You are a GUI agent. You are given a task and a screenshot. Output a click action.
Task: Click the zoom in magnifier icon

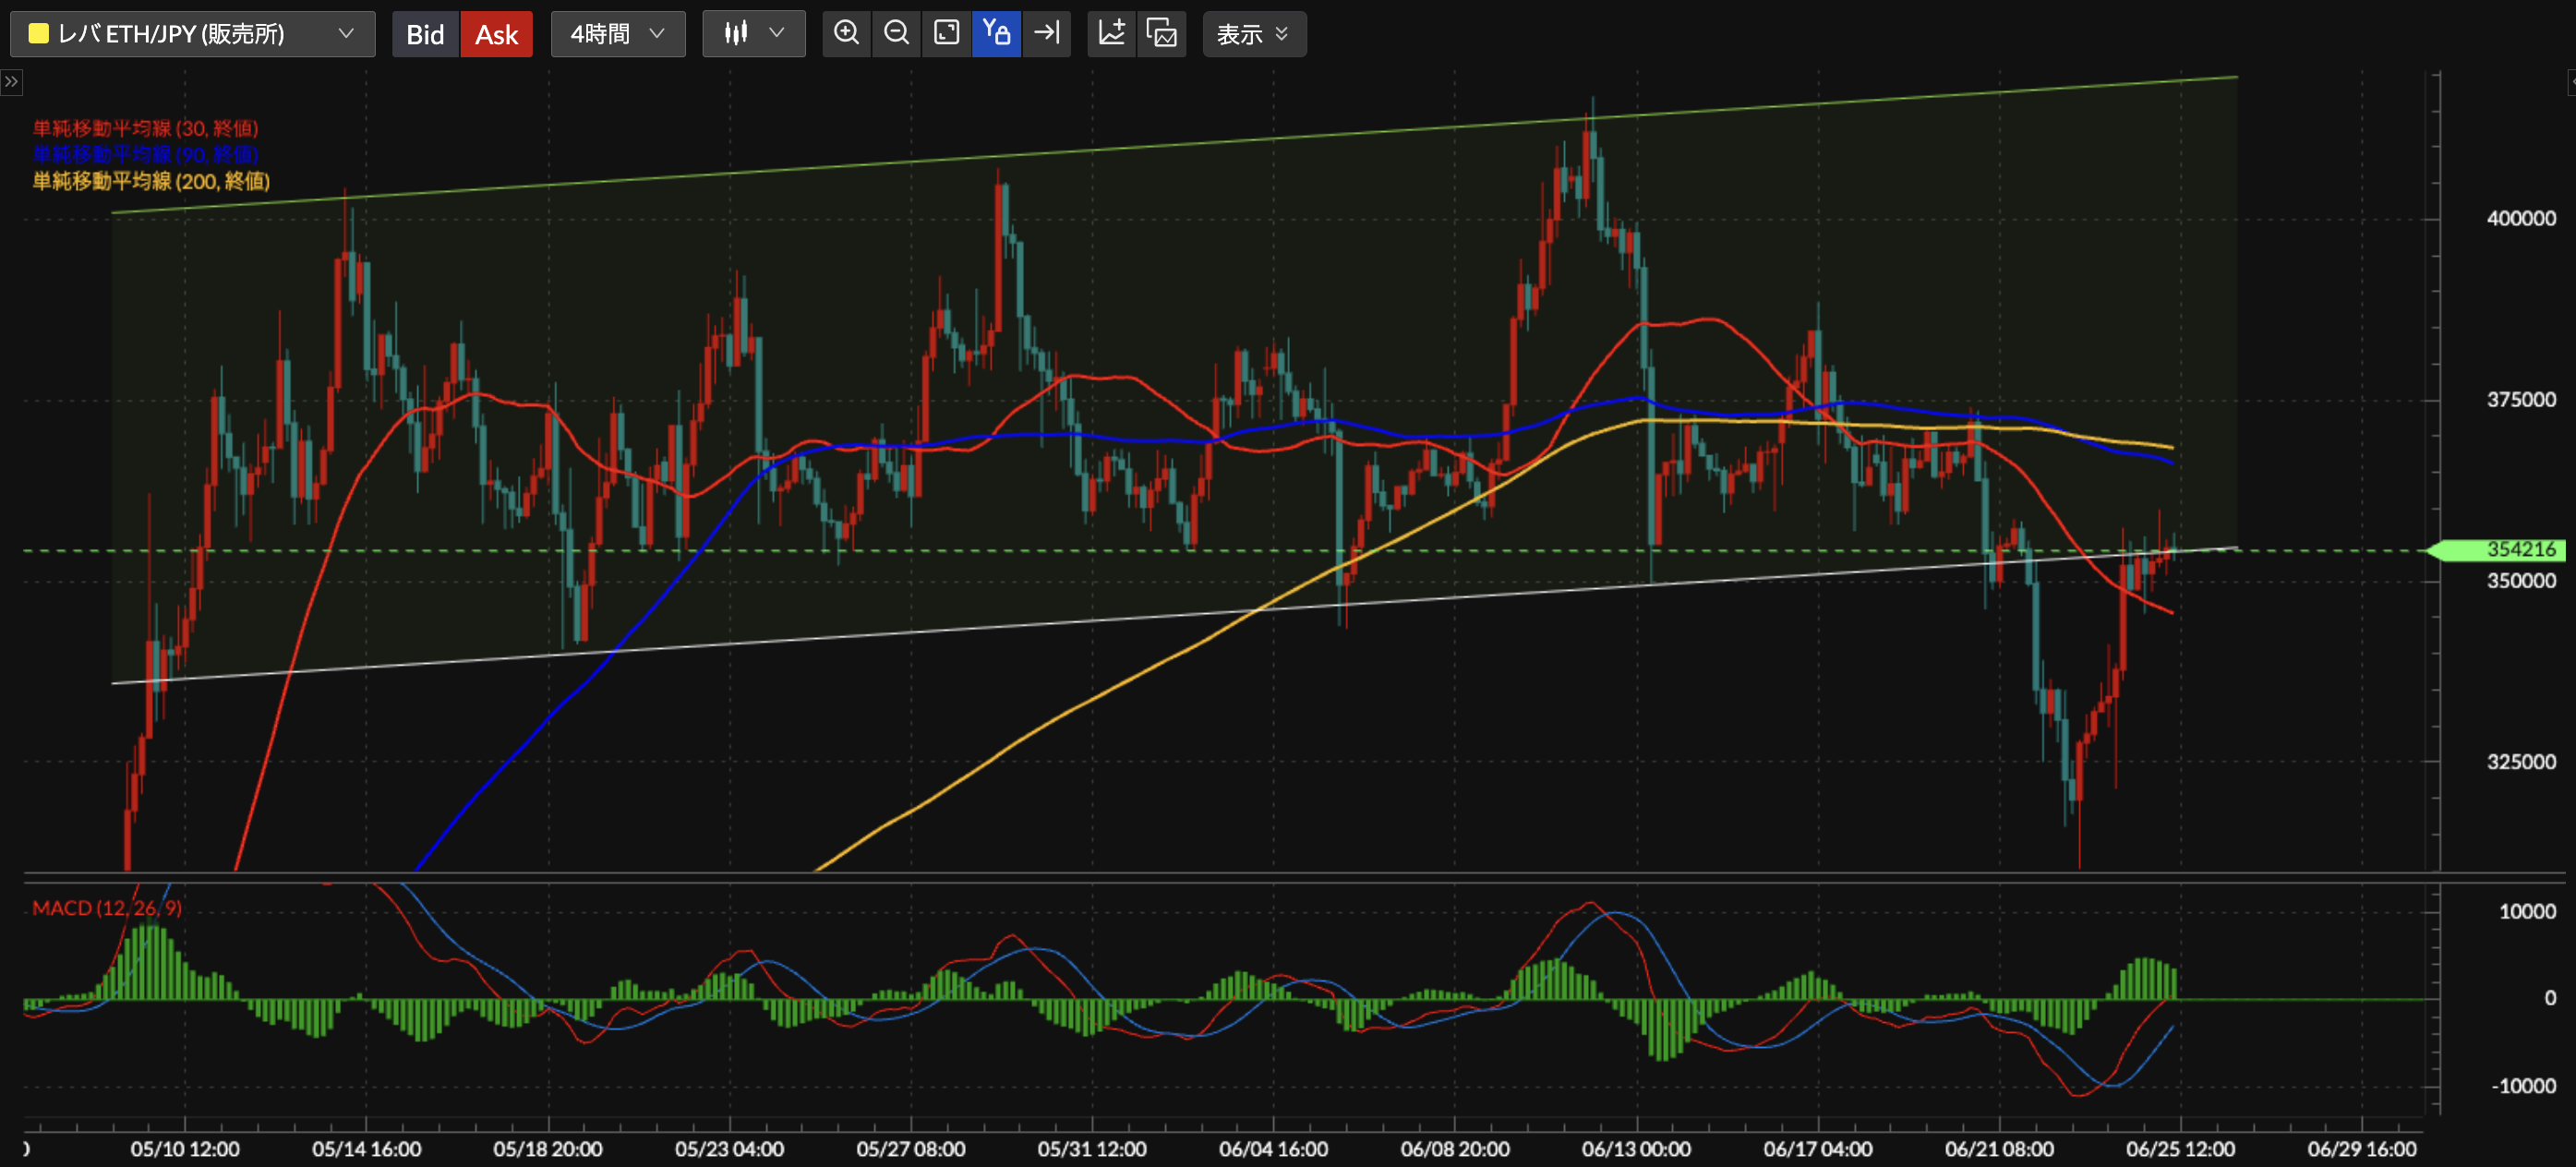click(846, 33)
